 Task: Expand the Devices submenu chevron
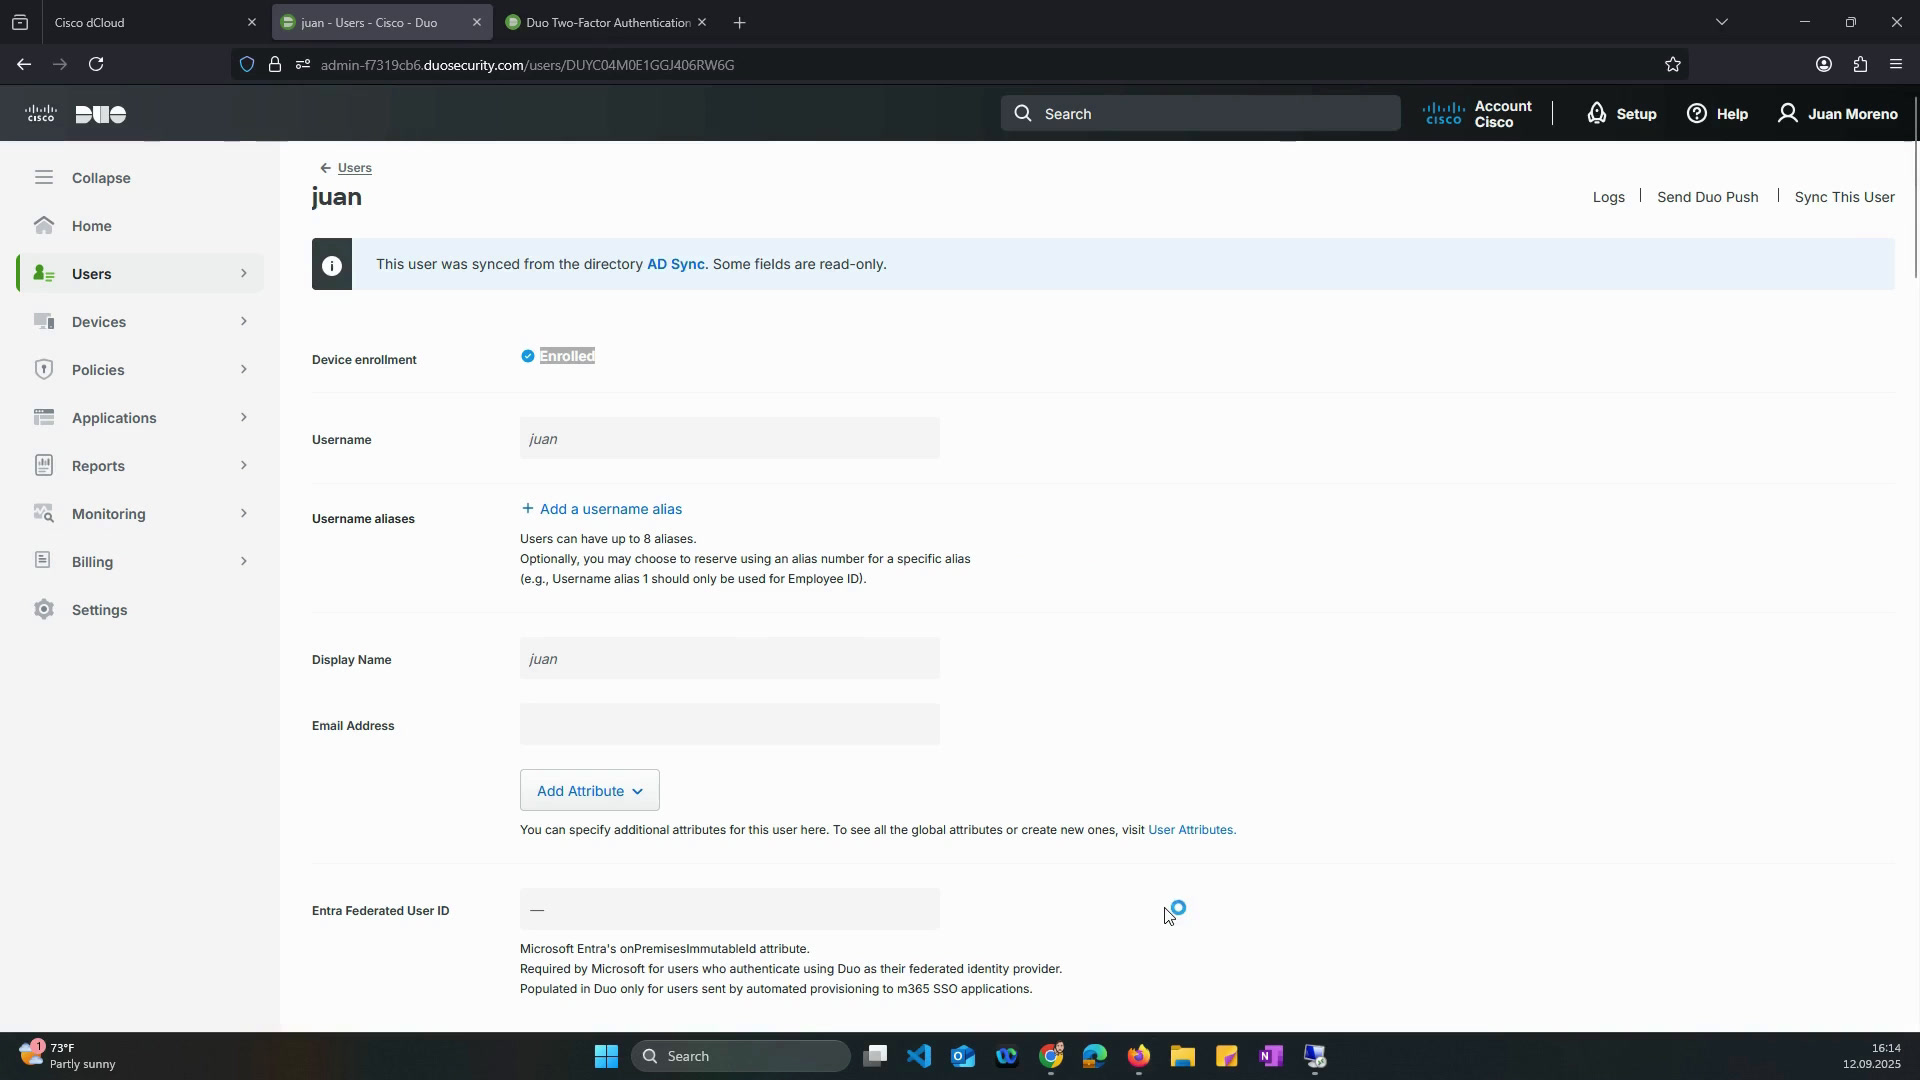pyautogui.click(x=243, y=322)
